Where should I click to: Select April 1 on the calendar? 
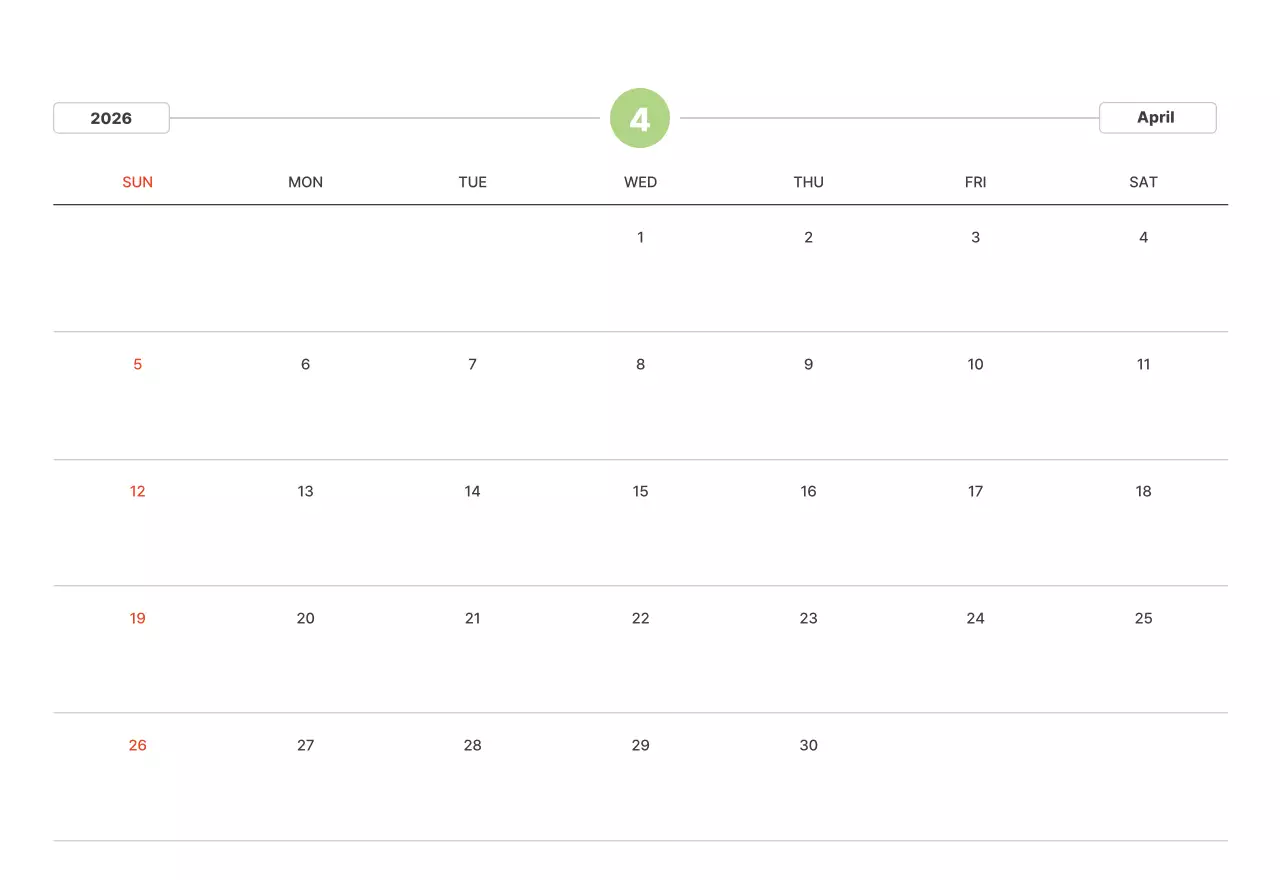tap(640, 237)
